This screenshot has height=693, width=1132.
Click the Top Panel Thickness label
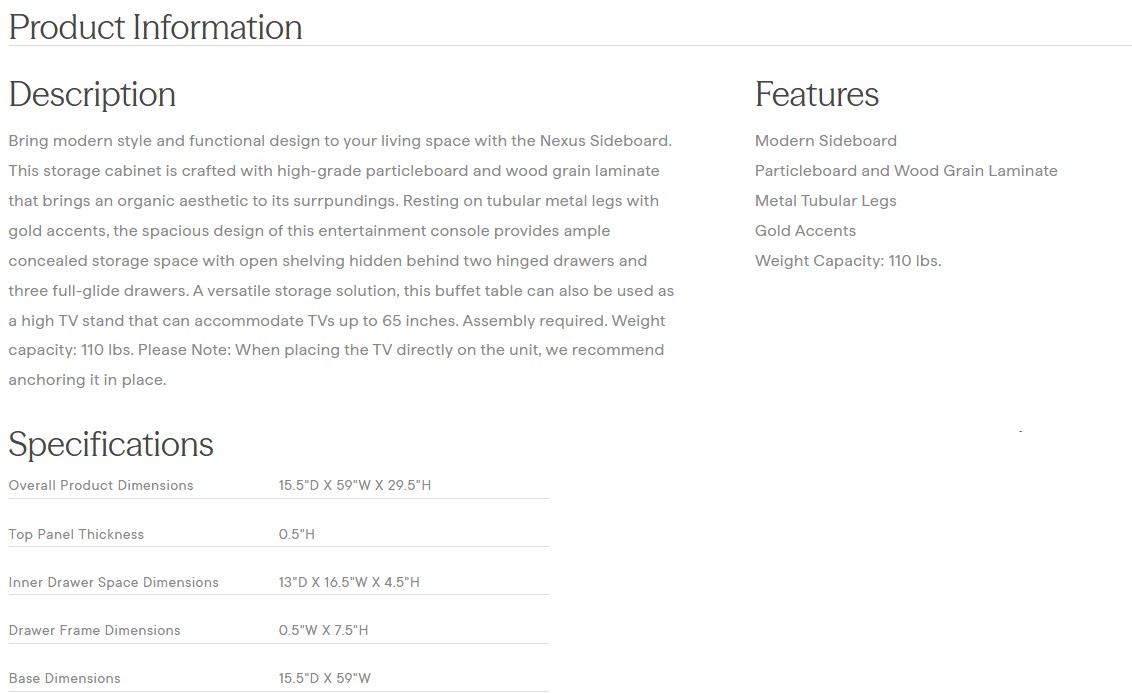[x=76, y=534]
